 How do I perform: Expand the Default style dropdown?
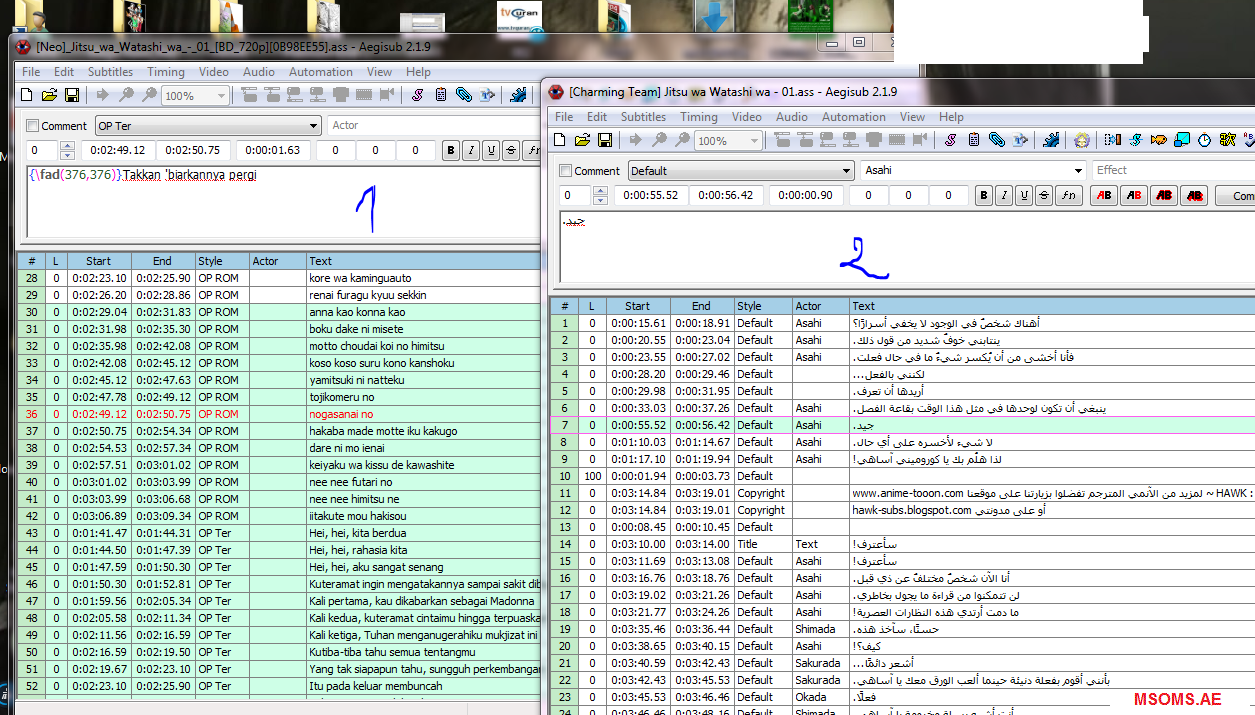tap(846, 171)
